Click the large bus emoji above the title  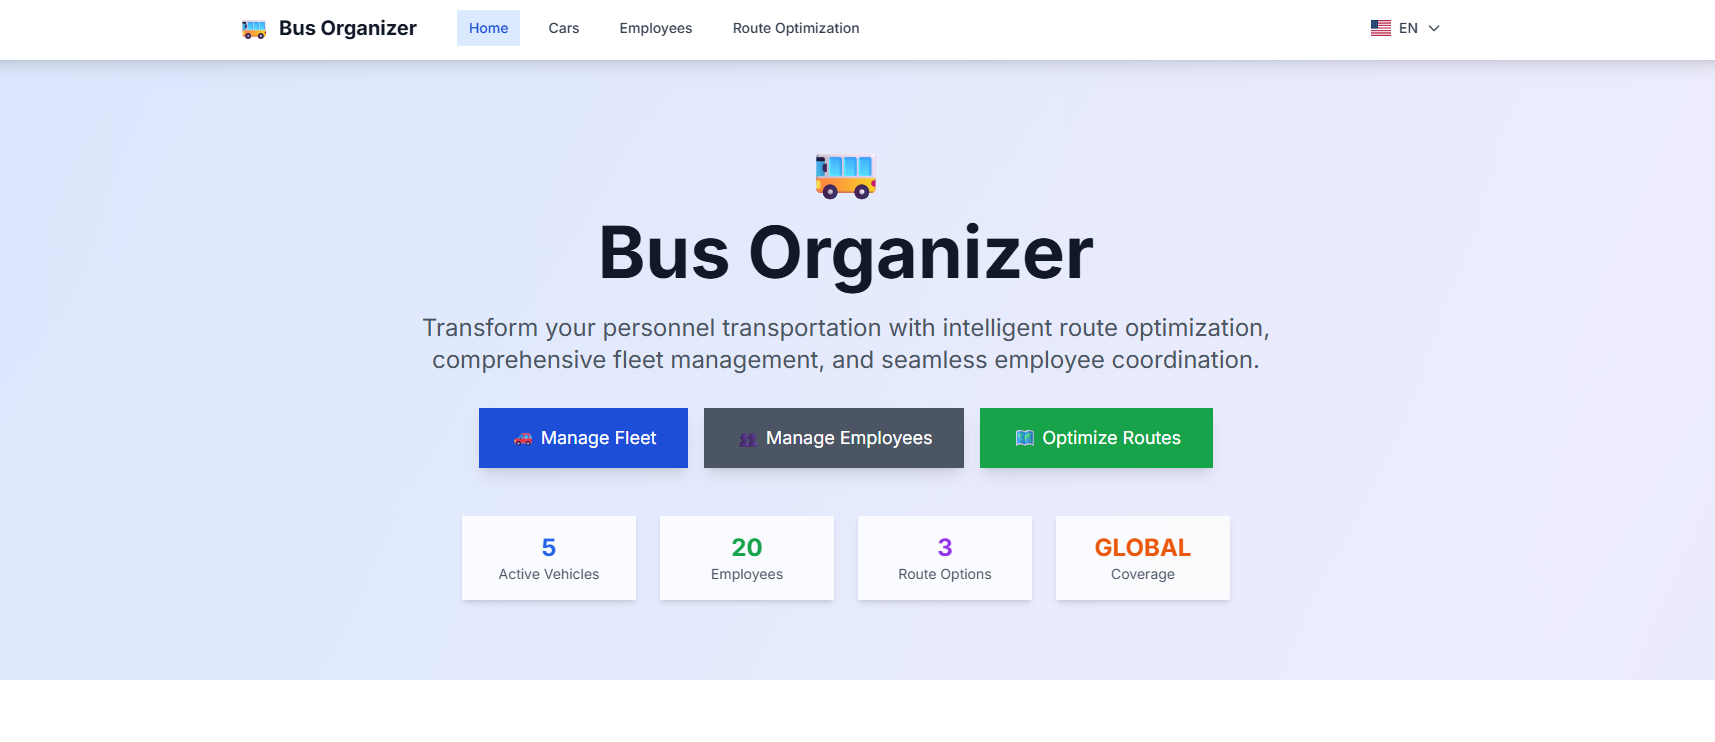coord(845,176)
